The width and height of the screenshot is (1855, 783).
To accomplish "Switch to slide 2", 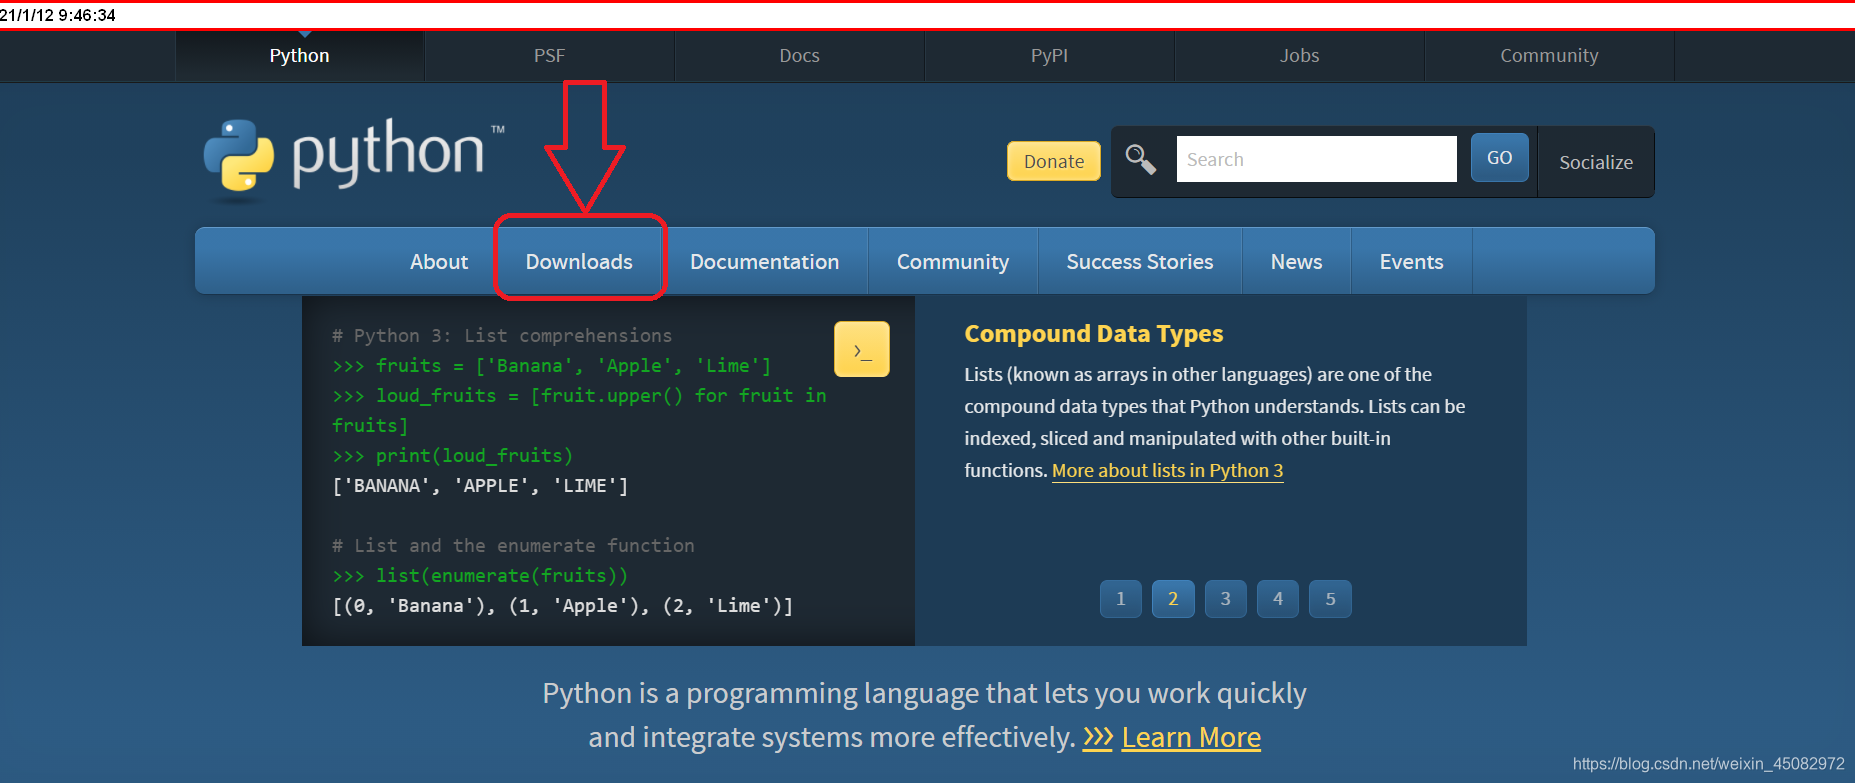I will pyautogui.click(x=1173, y=599).
